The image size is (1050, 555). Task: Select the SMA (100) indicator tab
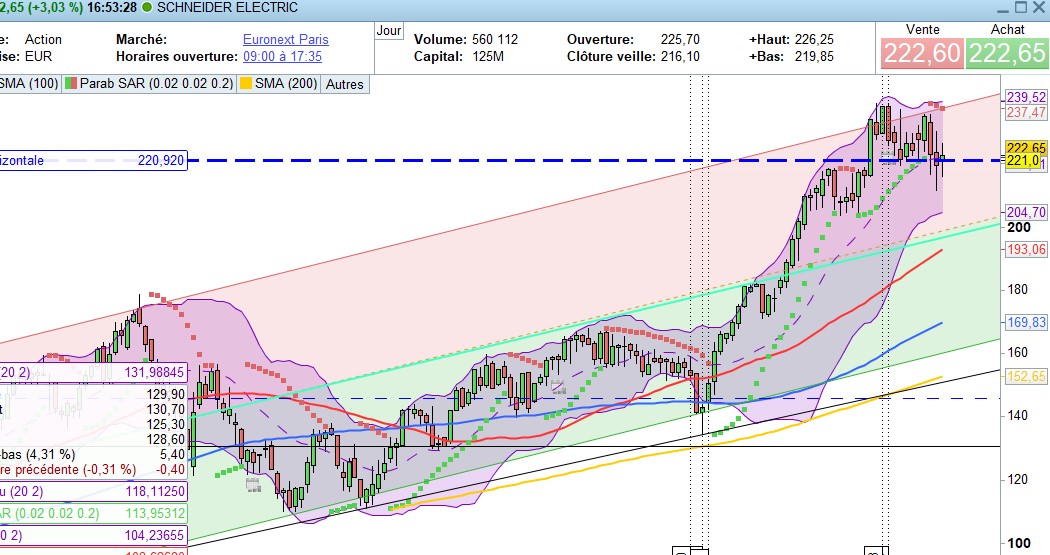coord(29,84)
